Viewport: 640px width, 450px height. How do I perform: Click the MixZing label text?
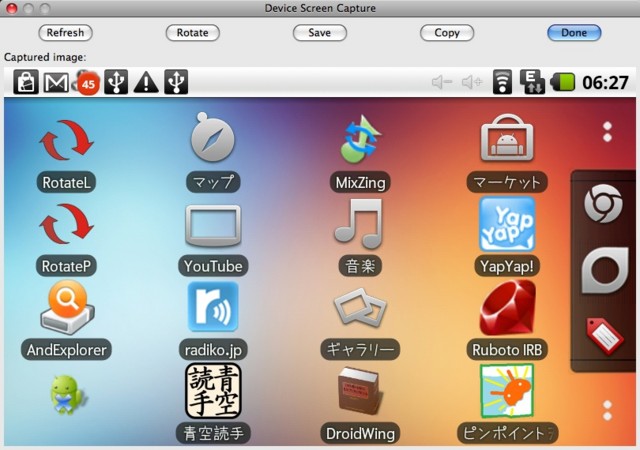point(360,183)
